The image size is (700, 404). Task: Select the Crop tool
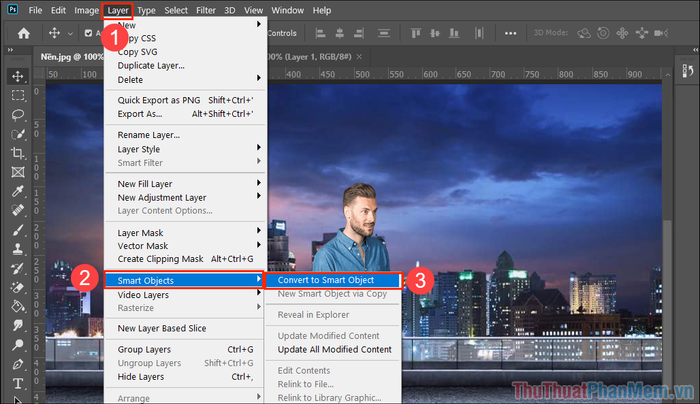(x=17, y=153)
